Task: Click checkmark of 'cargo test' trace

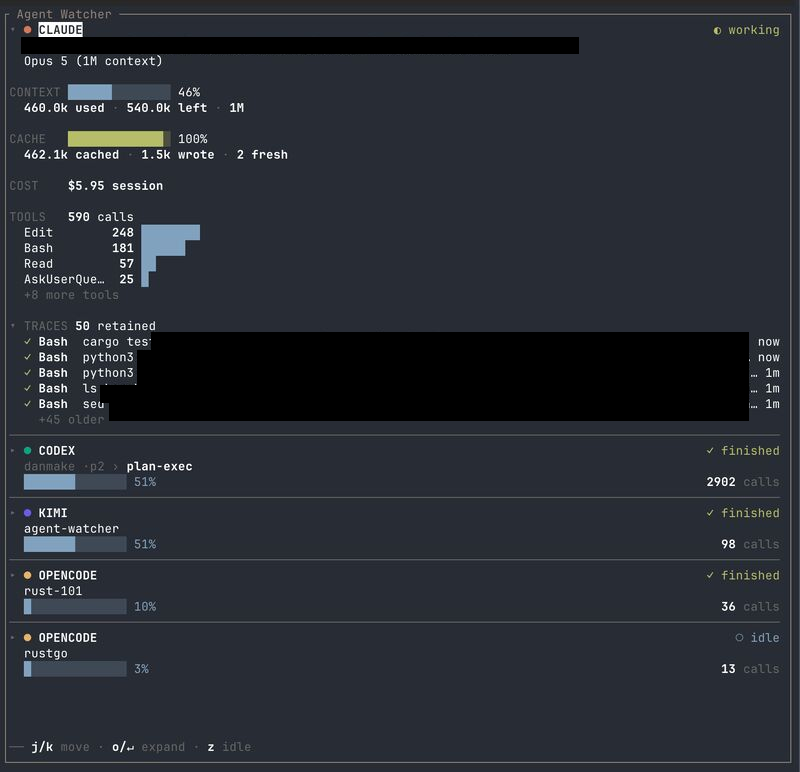Action: coord(28,341)
